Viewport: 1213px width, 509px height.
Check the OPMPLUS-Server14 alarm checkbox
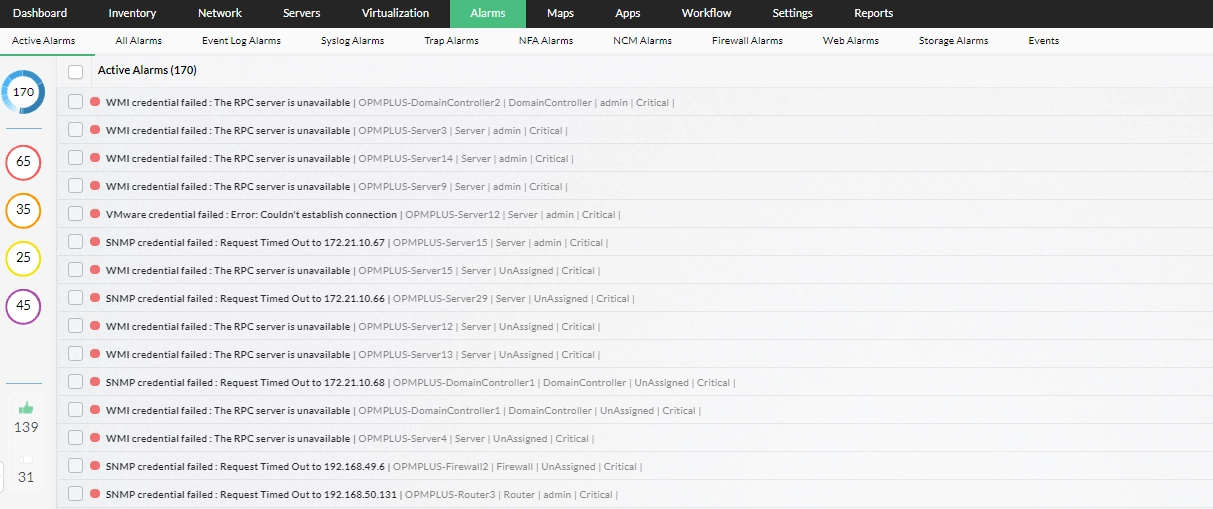pyautogui.click(x=75, y=158)
